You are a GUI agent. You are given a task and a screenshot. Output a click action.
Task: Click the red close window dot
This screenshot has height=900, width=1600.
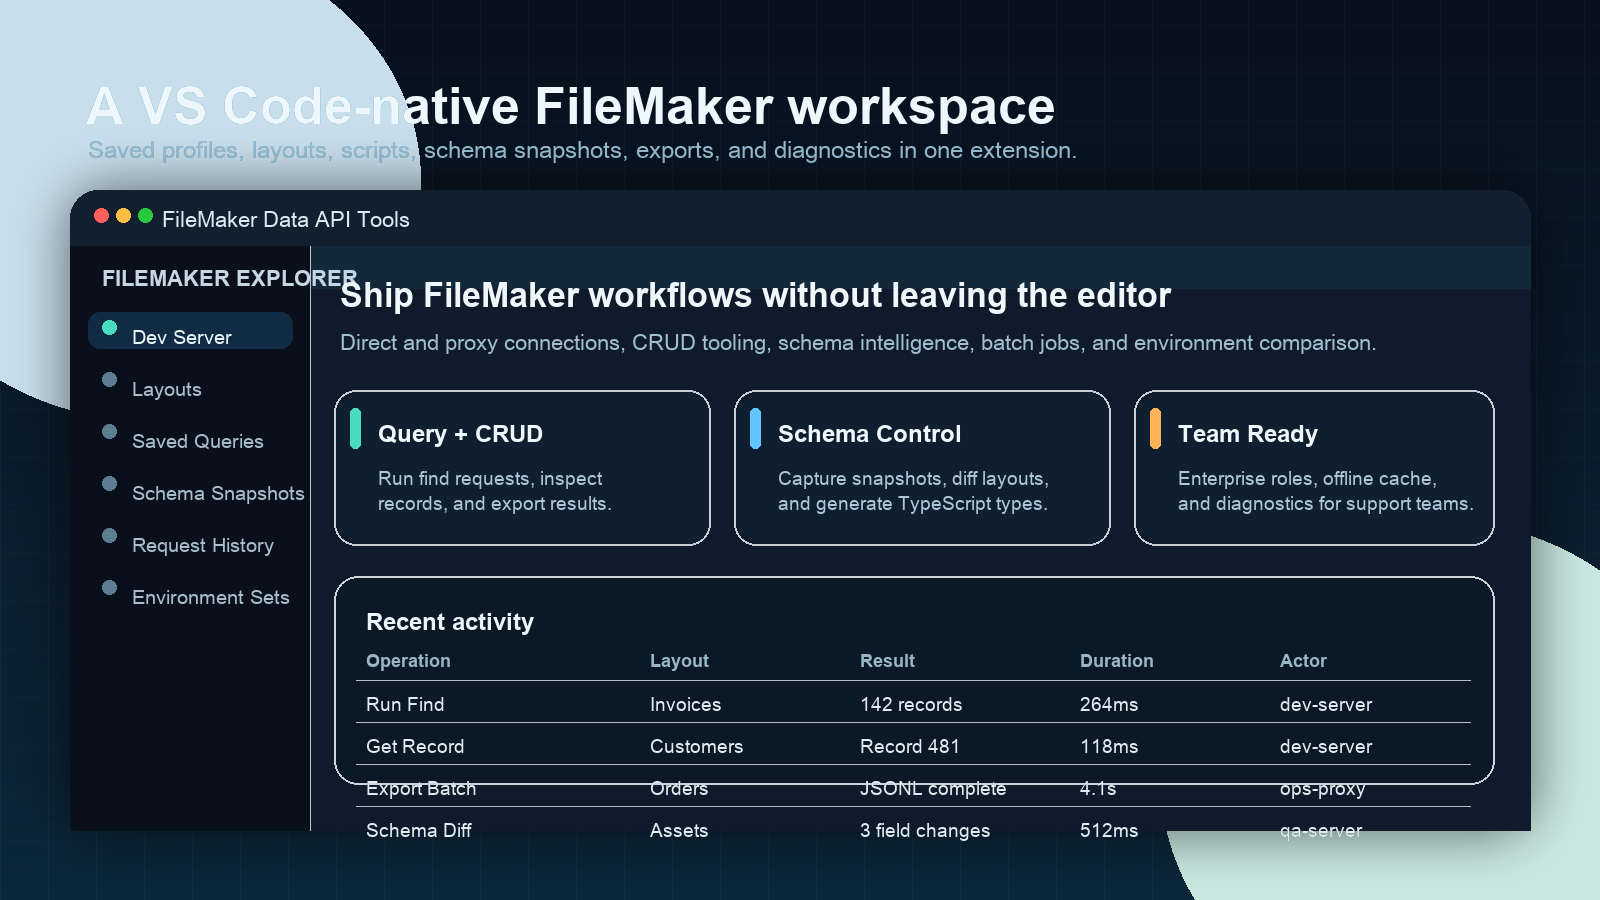pyautogui.click(x=101, y=216)
